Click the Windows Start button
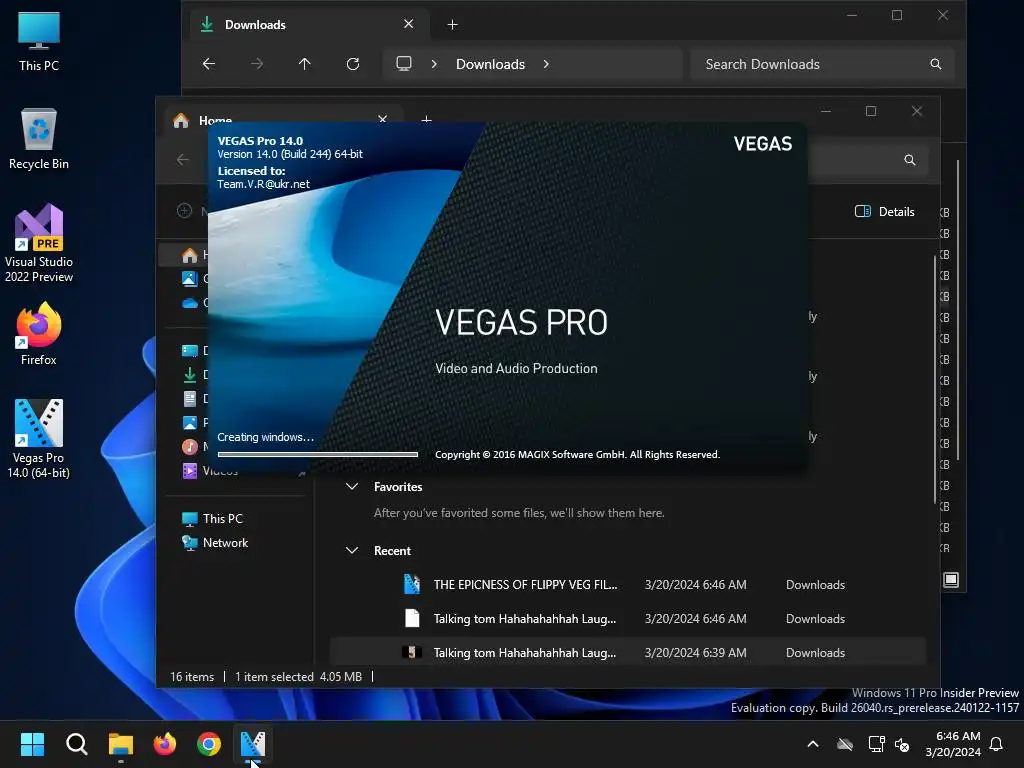 32,744
